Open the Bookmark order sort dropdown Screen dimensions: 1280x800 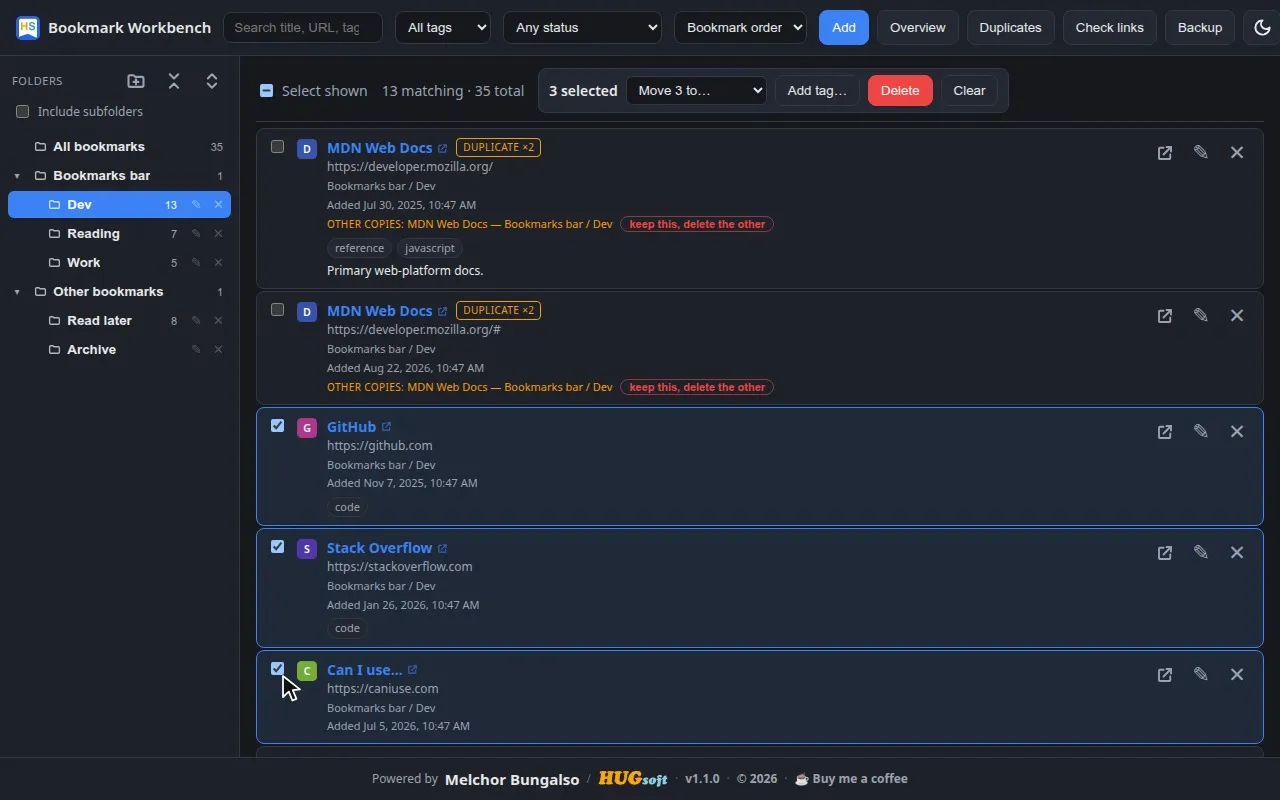pos(740,27)
